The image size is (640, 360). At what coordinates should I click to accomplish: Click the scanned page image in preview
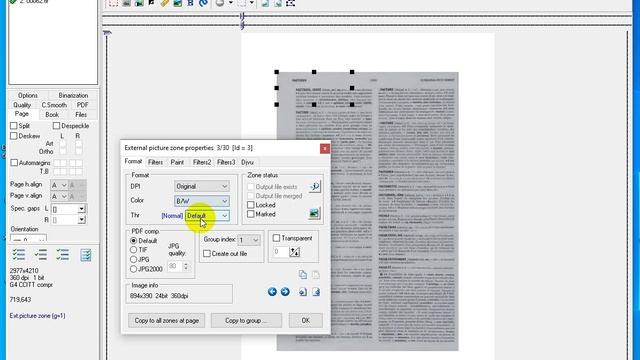click(367, 211)
